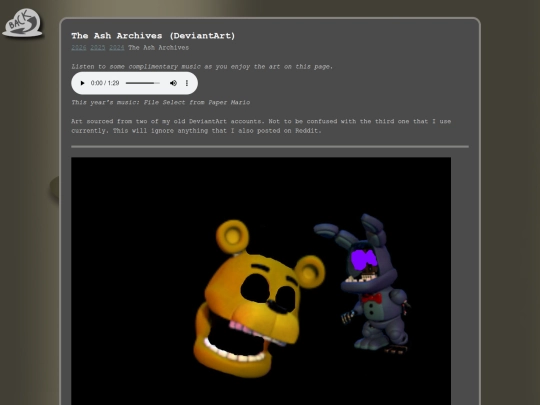Click the BACK arrow icon
540x405 pixels.
tap(22, 23)
